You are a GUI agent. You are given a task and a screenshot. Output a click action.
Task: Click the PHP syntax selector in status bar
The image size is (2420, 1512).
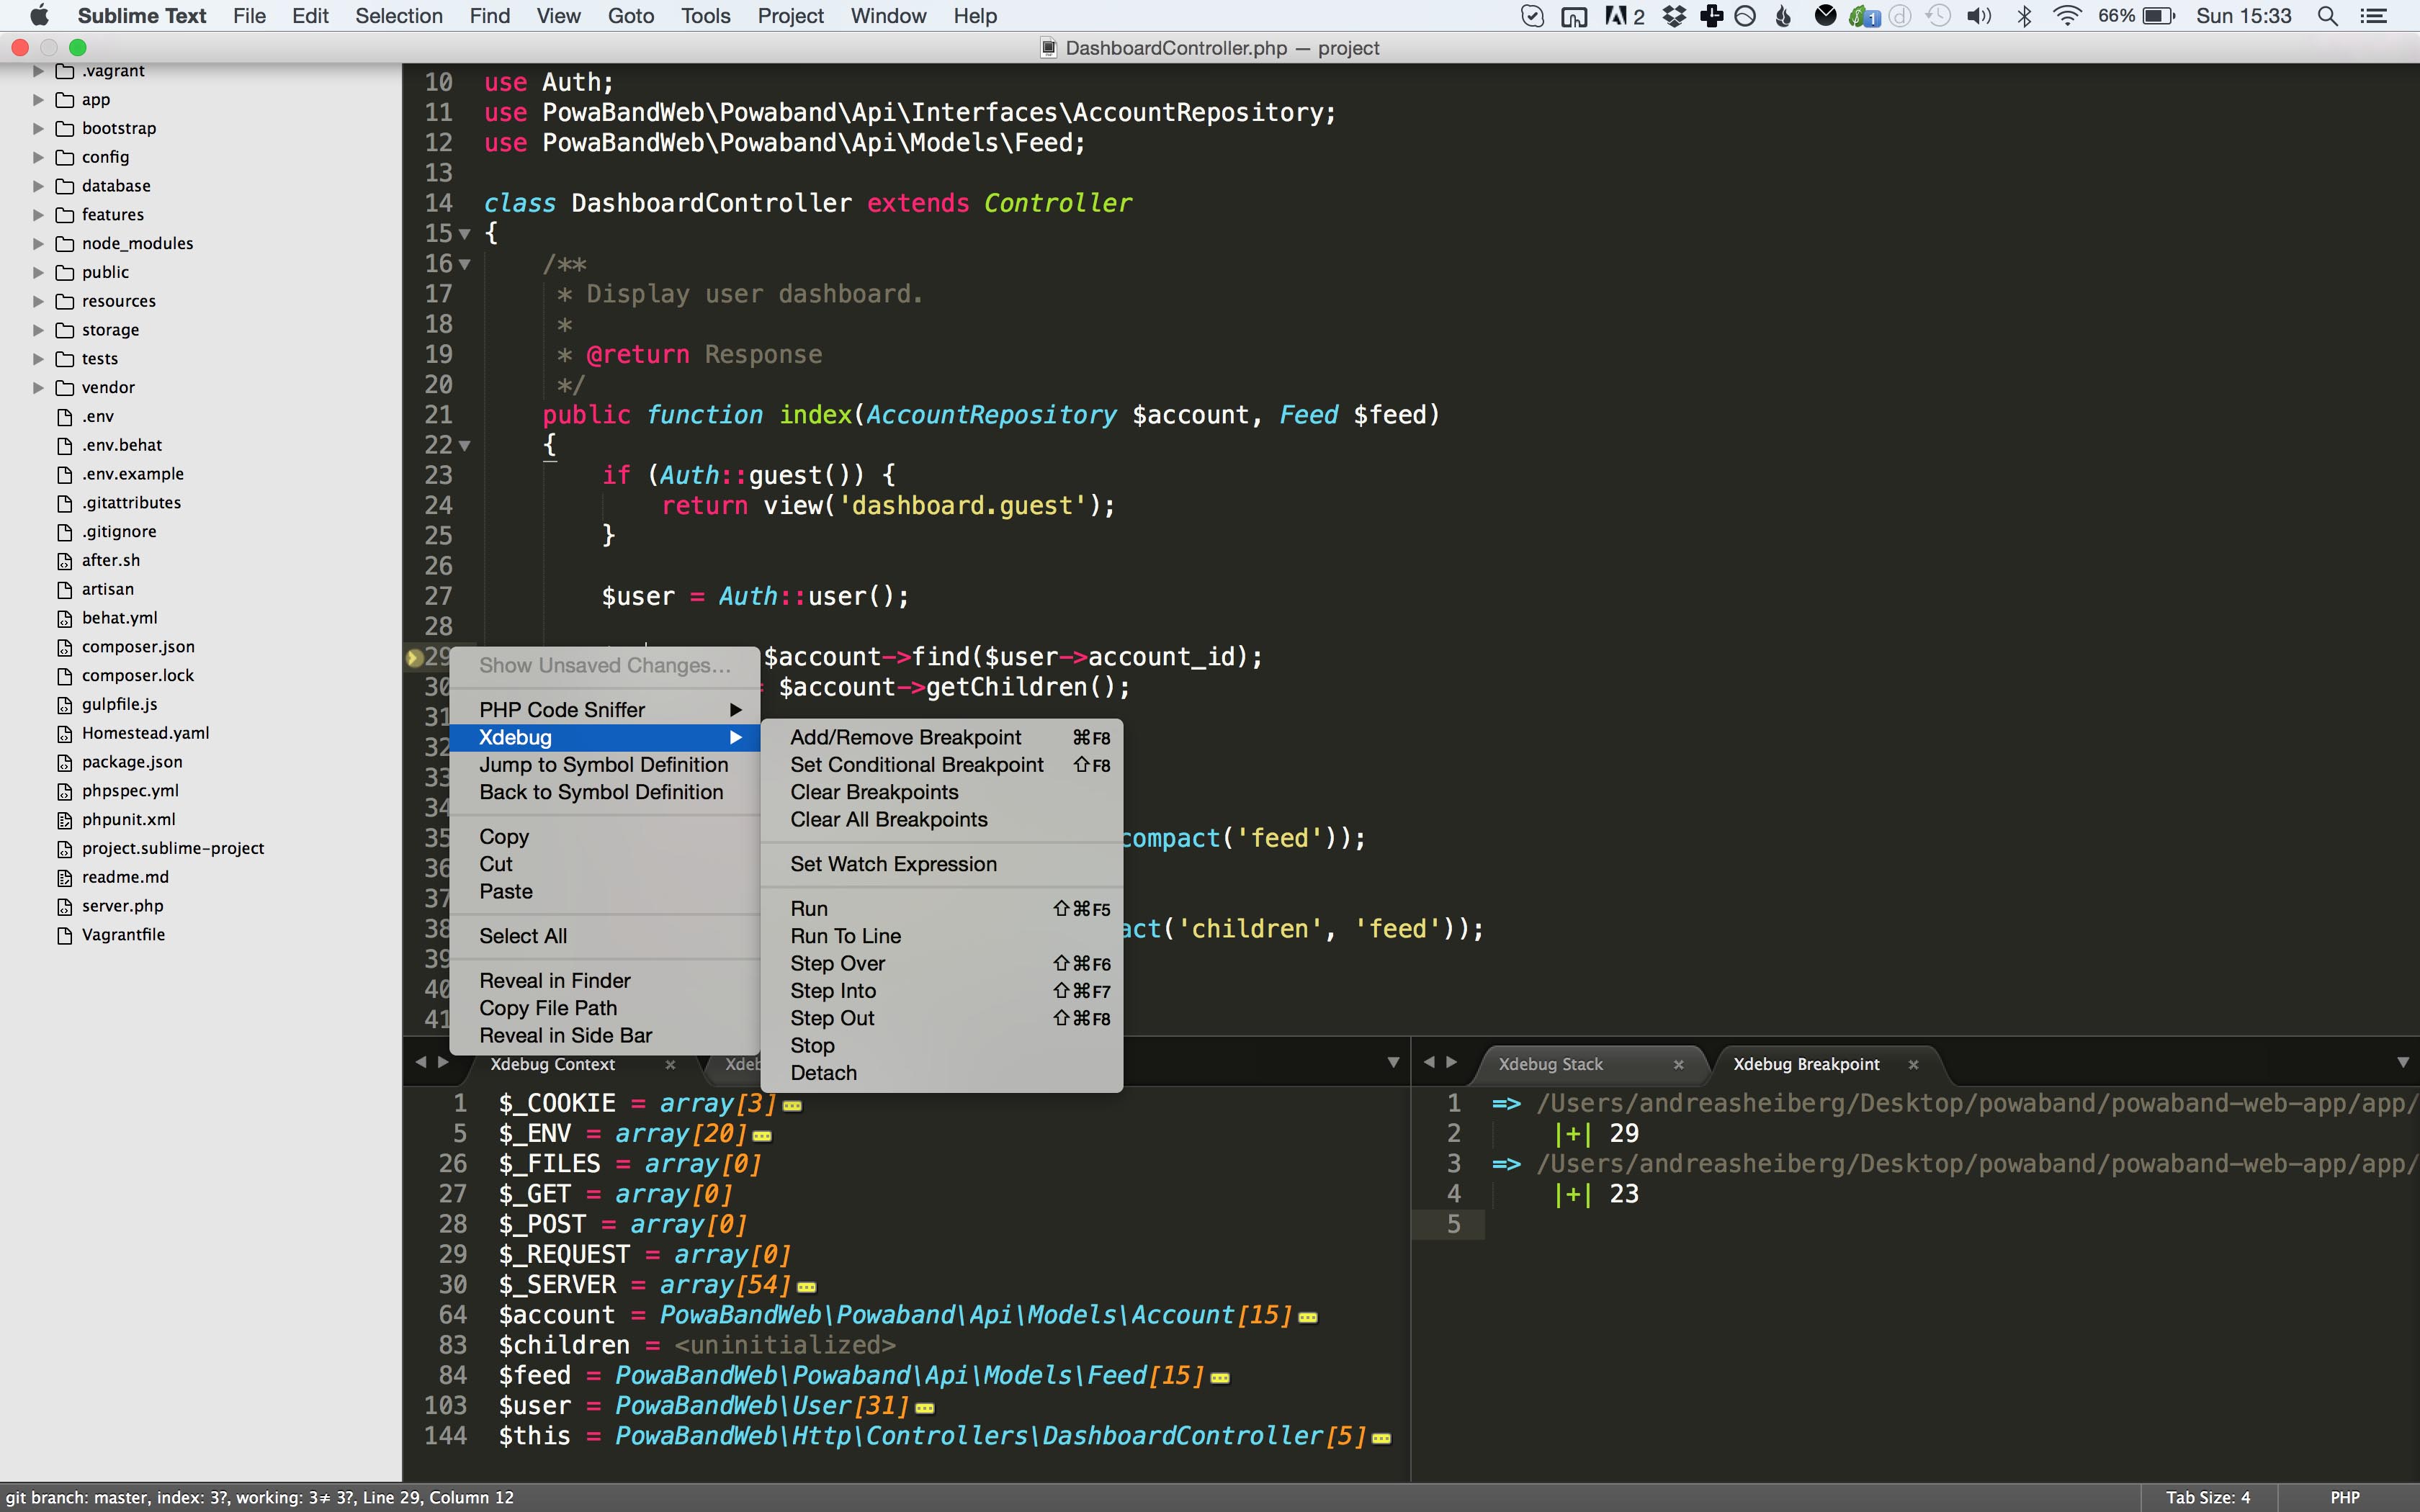point(2345,1497)
